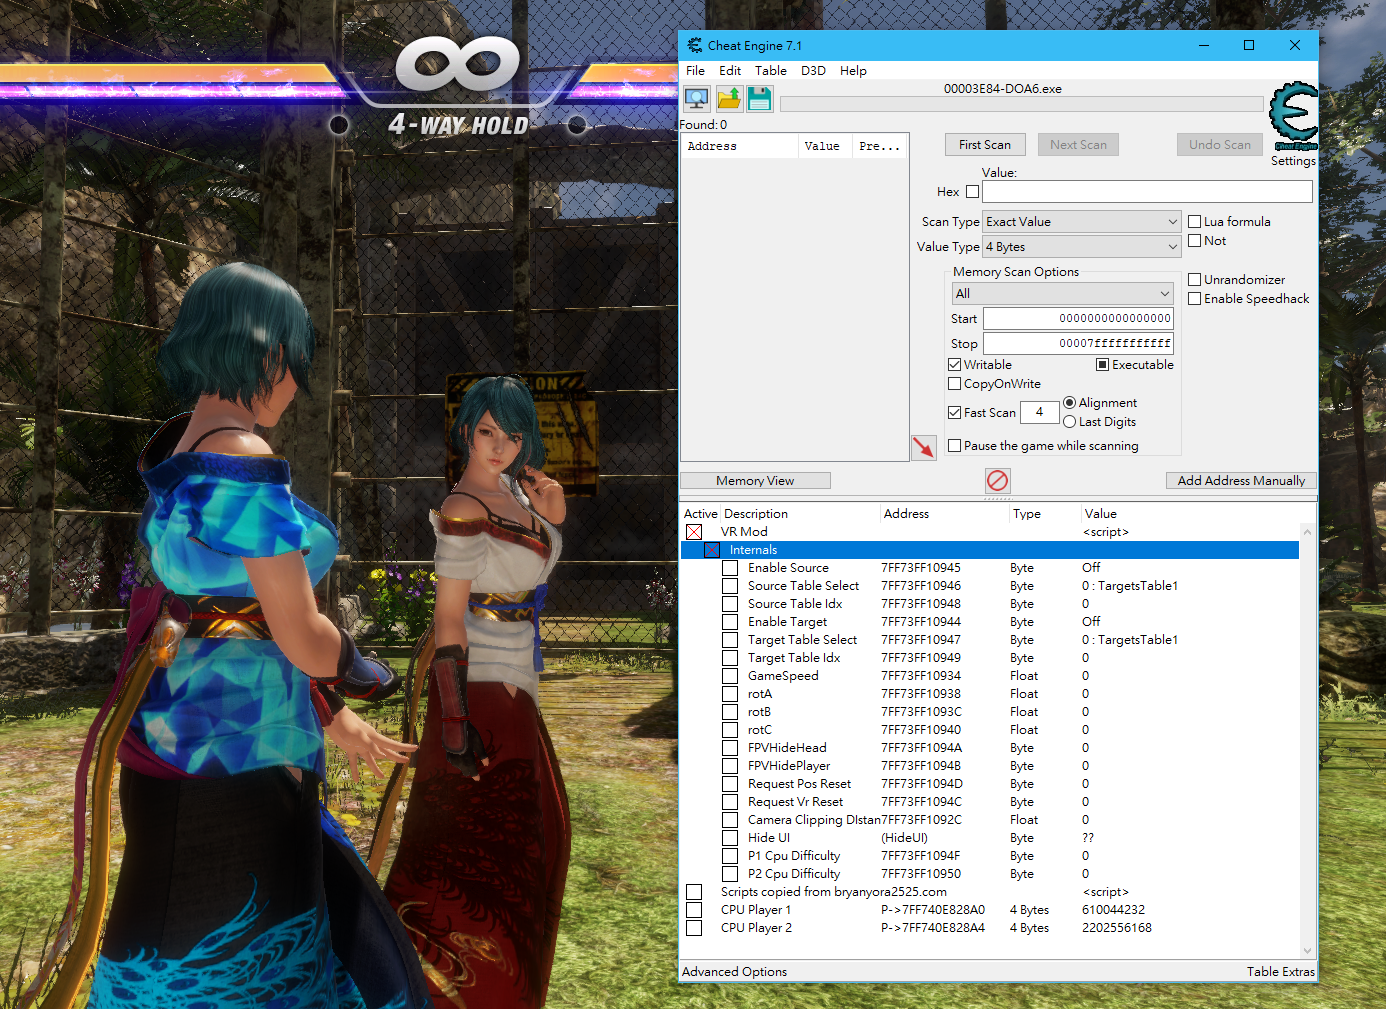Open a cheat table via folder icon
The height and width of the screenshot is (1009, 1386).
tap(728, 98)
